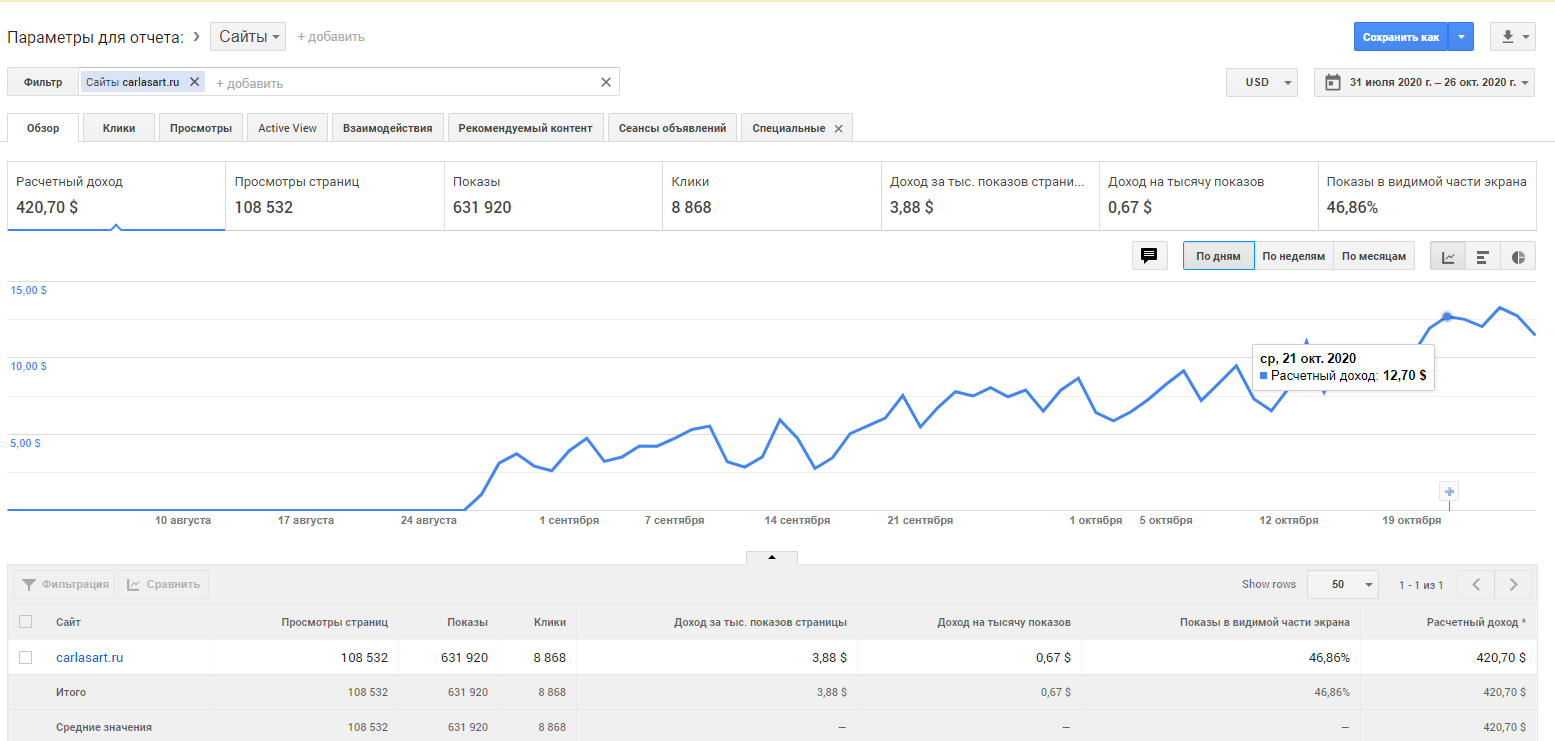Close the Специальные tab
The width and height of the screenshot is (1555, 741).
838,128
